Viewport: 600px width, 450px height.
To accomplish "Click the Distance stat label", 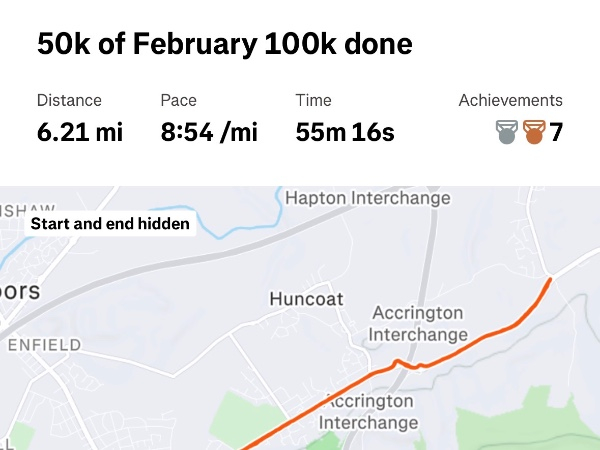I will (69, 100).
